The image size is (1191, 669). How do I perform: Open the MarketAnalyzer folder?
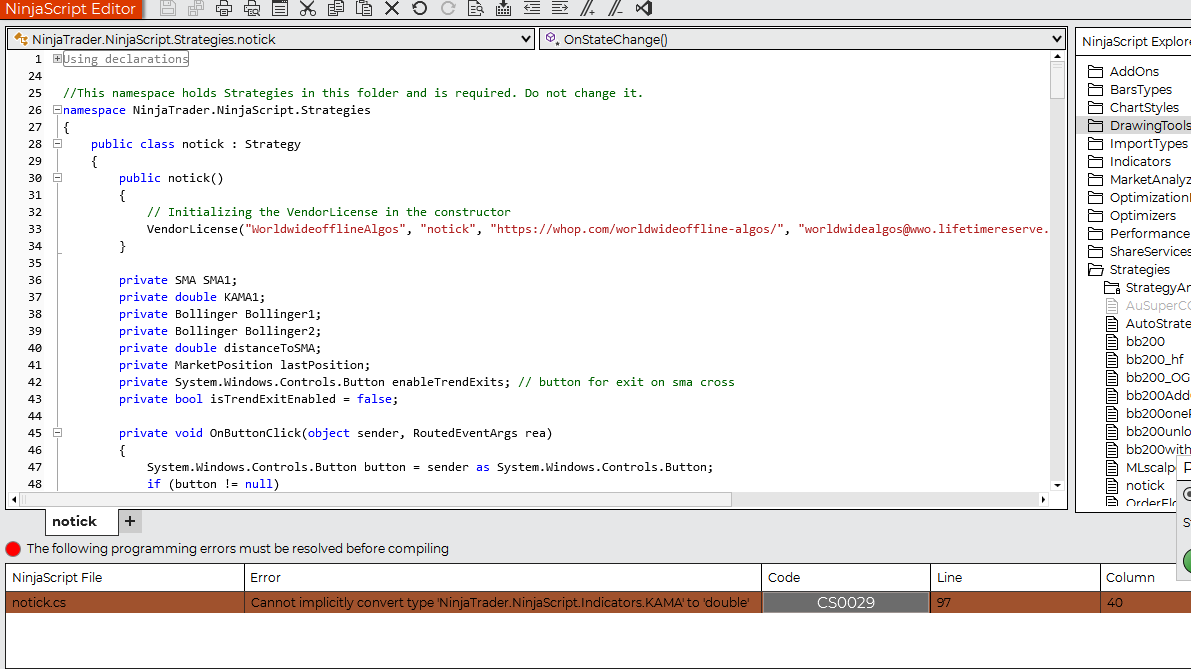point(1139,179)
